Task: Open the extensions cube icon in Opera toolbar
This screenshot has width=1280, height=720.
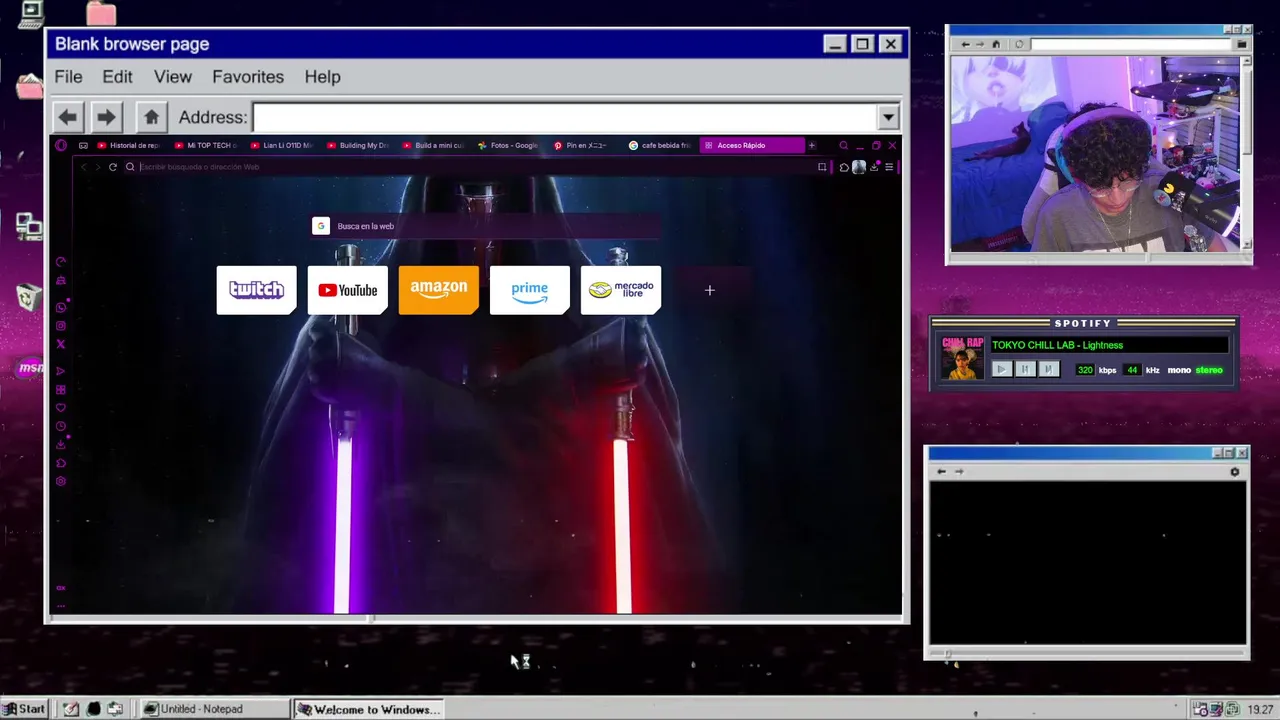Action: click(x=844, y=167)
